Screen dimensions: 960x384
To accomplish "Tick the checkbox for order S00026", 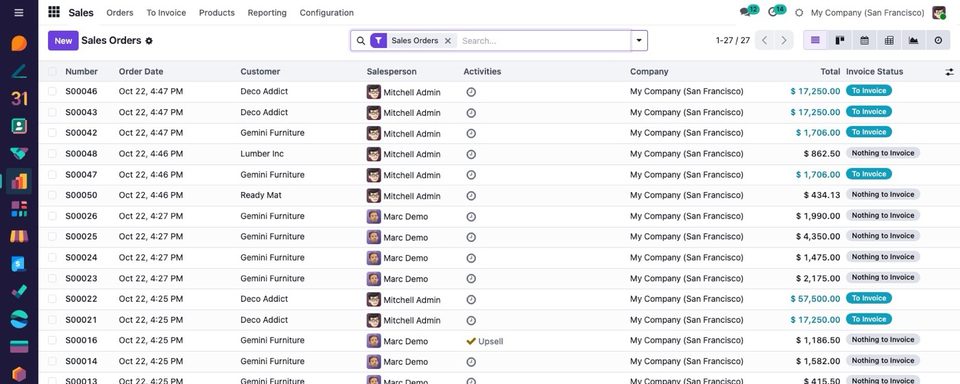I will pos(52,216).
